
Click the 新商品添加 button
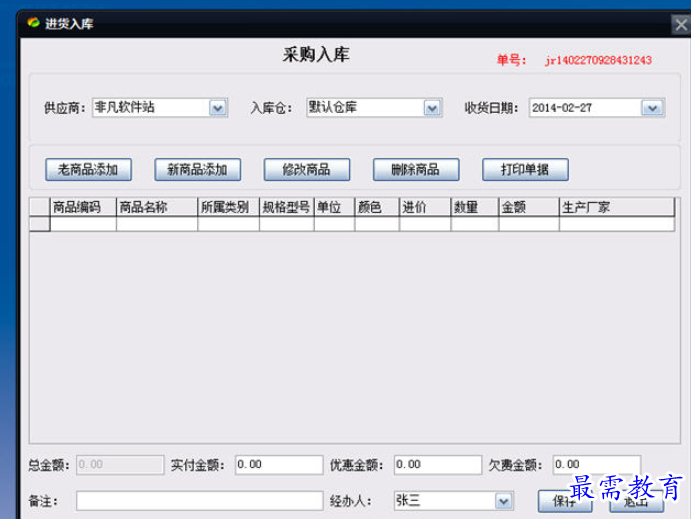coord(197,170)
